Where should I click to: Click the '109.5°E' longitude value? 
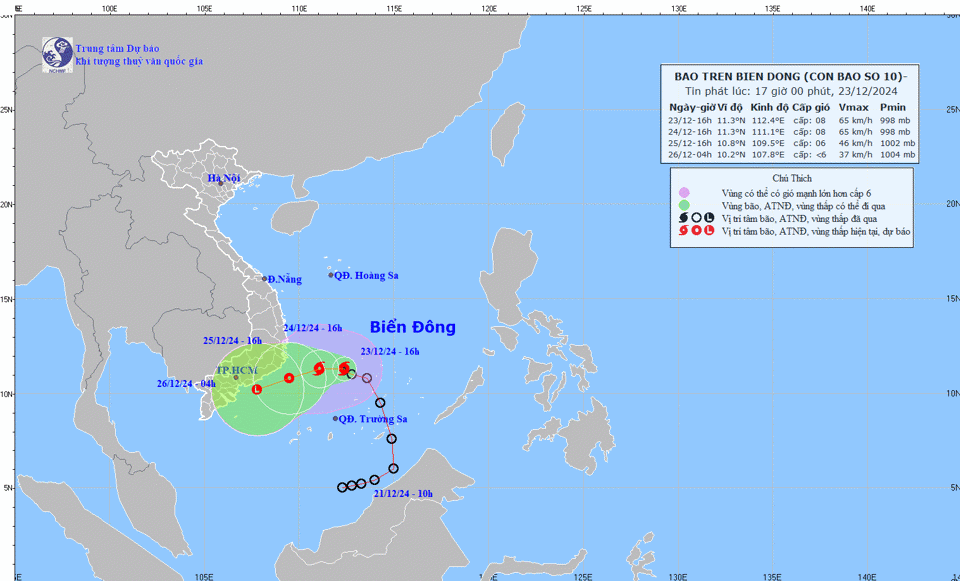(x=767, y=143)
